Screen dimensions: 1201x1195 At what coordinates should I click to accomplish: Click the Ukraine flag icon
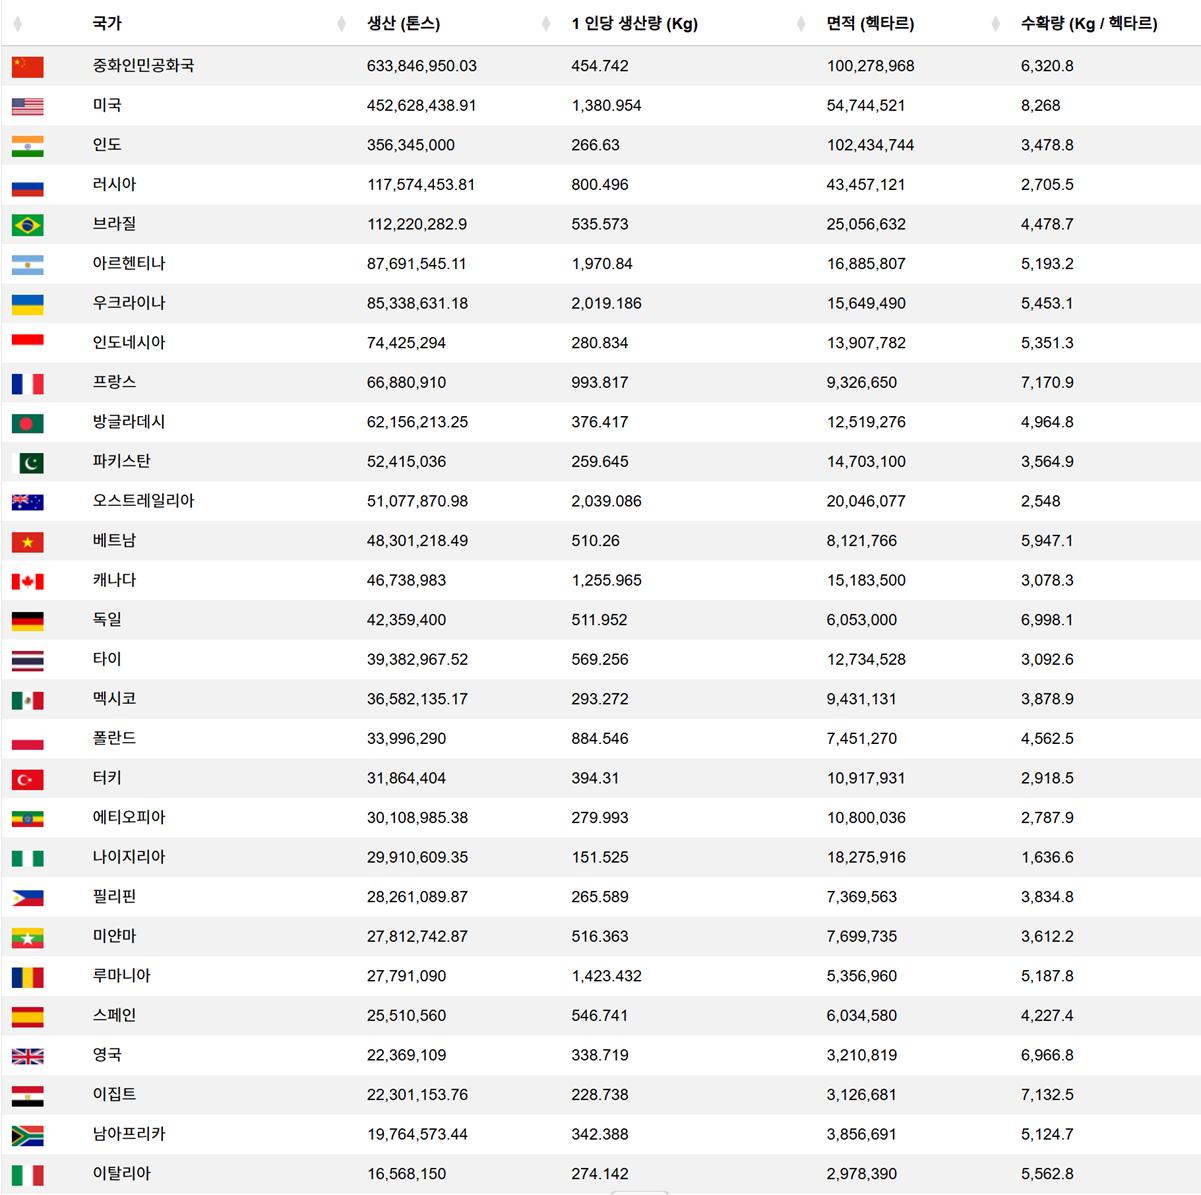[27, 304]
